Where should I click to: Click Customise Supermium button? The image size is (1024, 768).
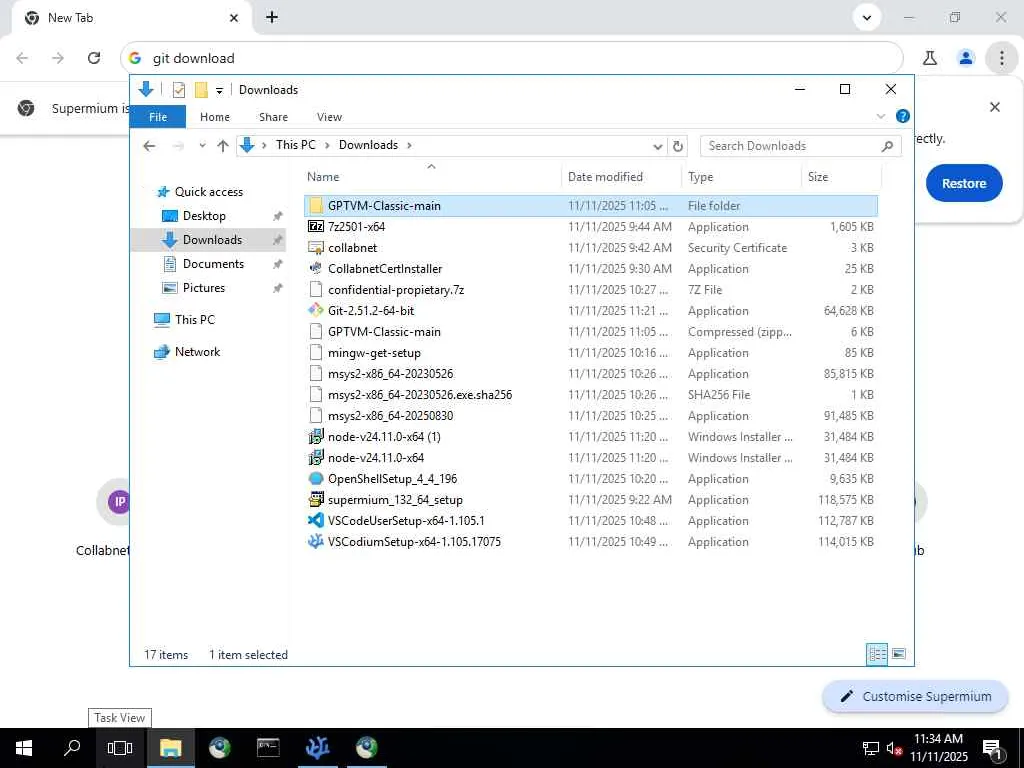tap(915, 696)
